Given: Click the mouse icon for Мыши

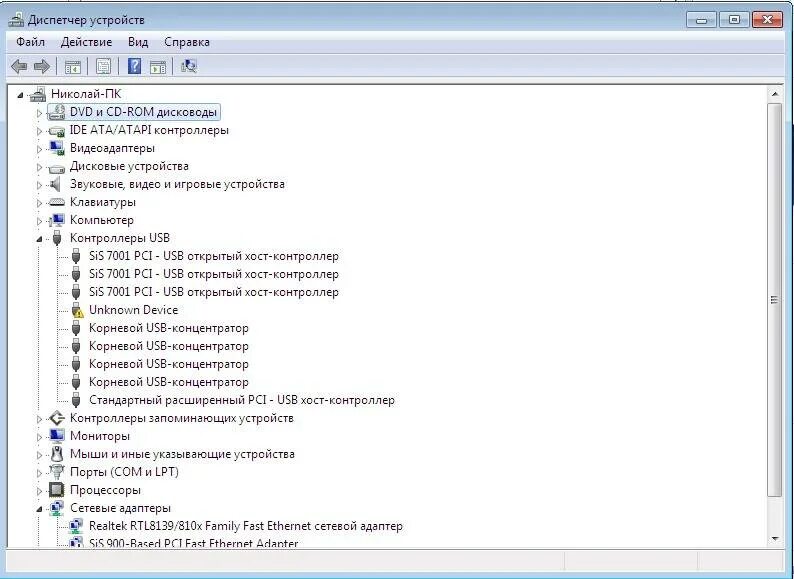Looking at the screenshot, I should tap(57, 454).
